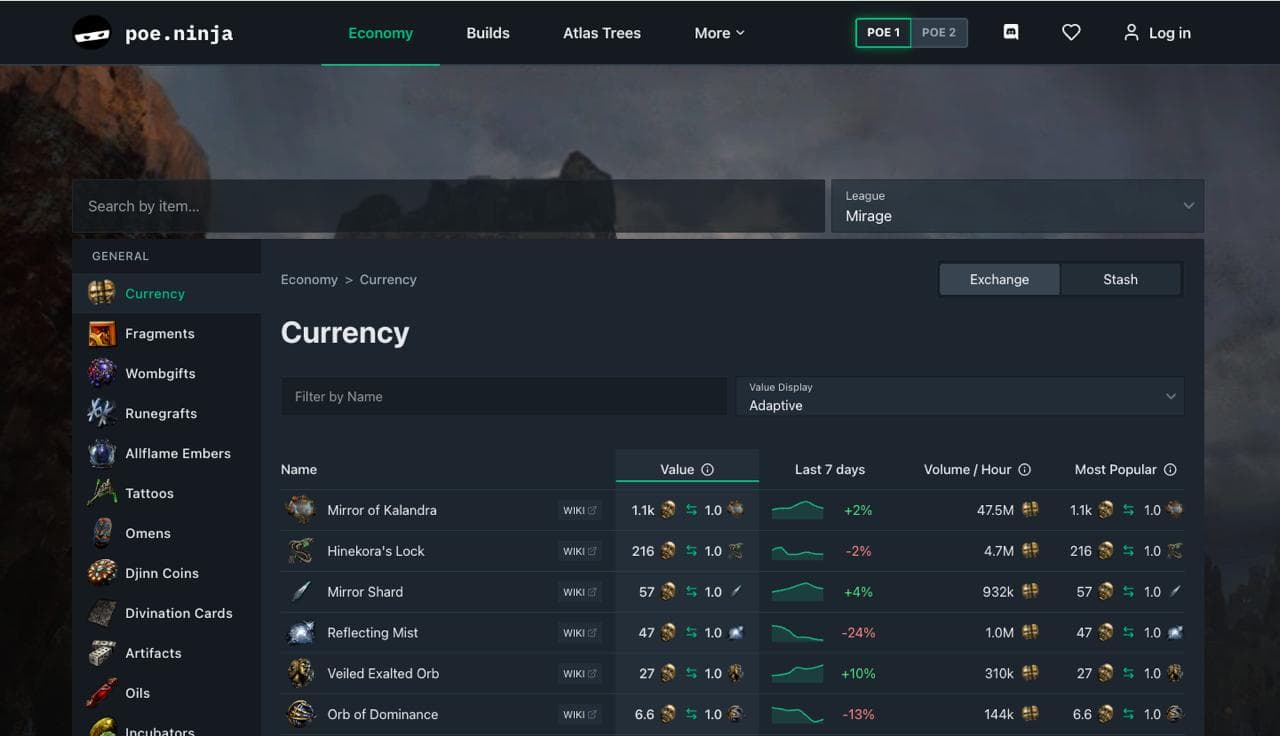Focus the Filter by Name field
The width and height of the screenshot is (1280, 736).
point(504,396)
